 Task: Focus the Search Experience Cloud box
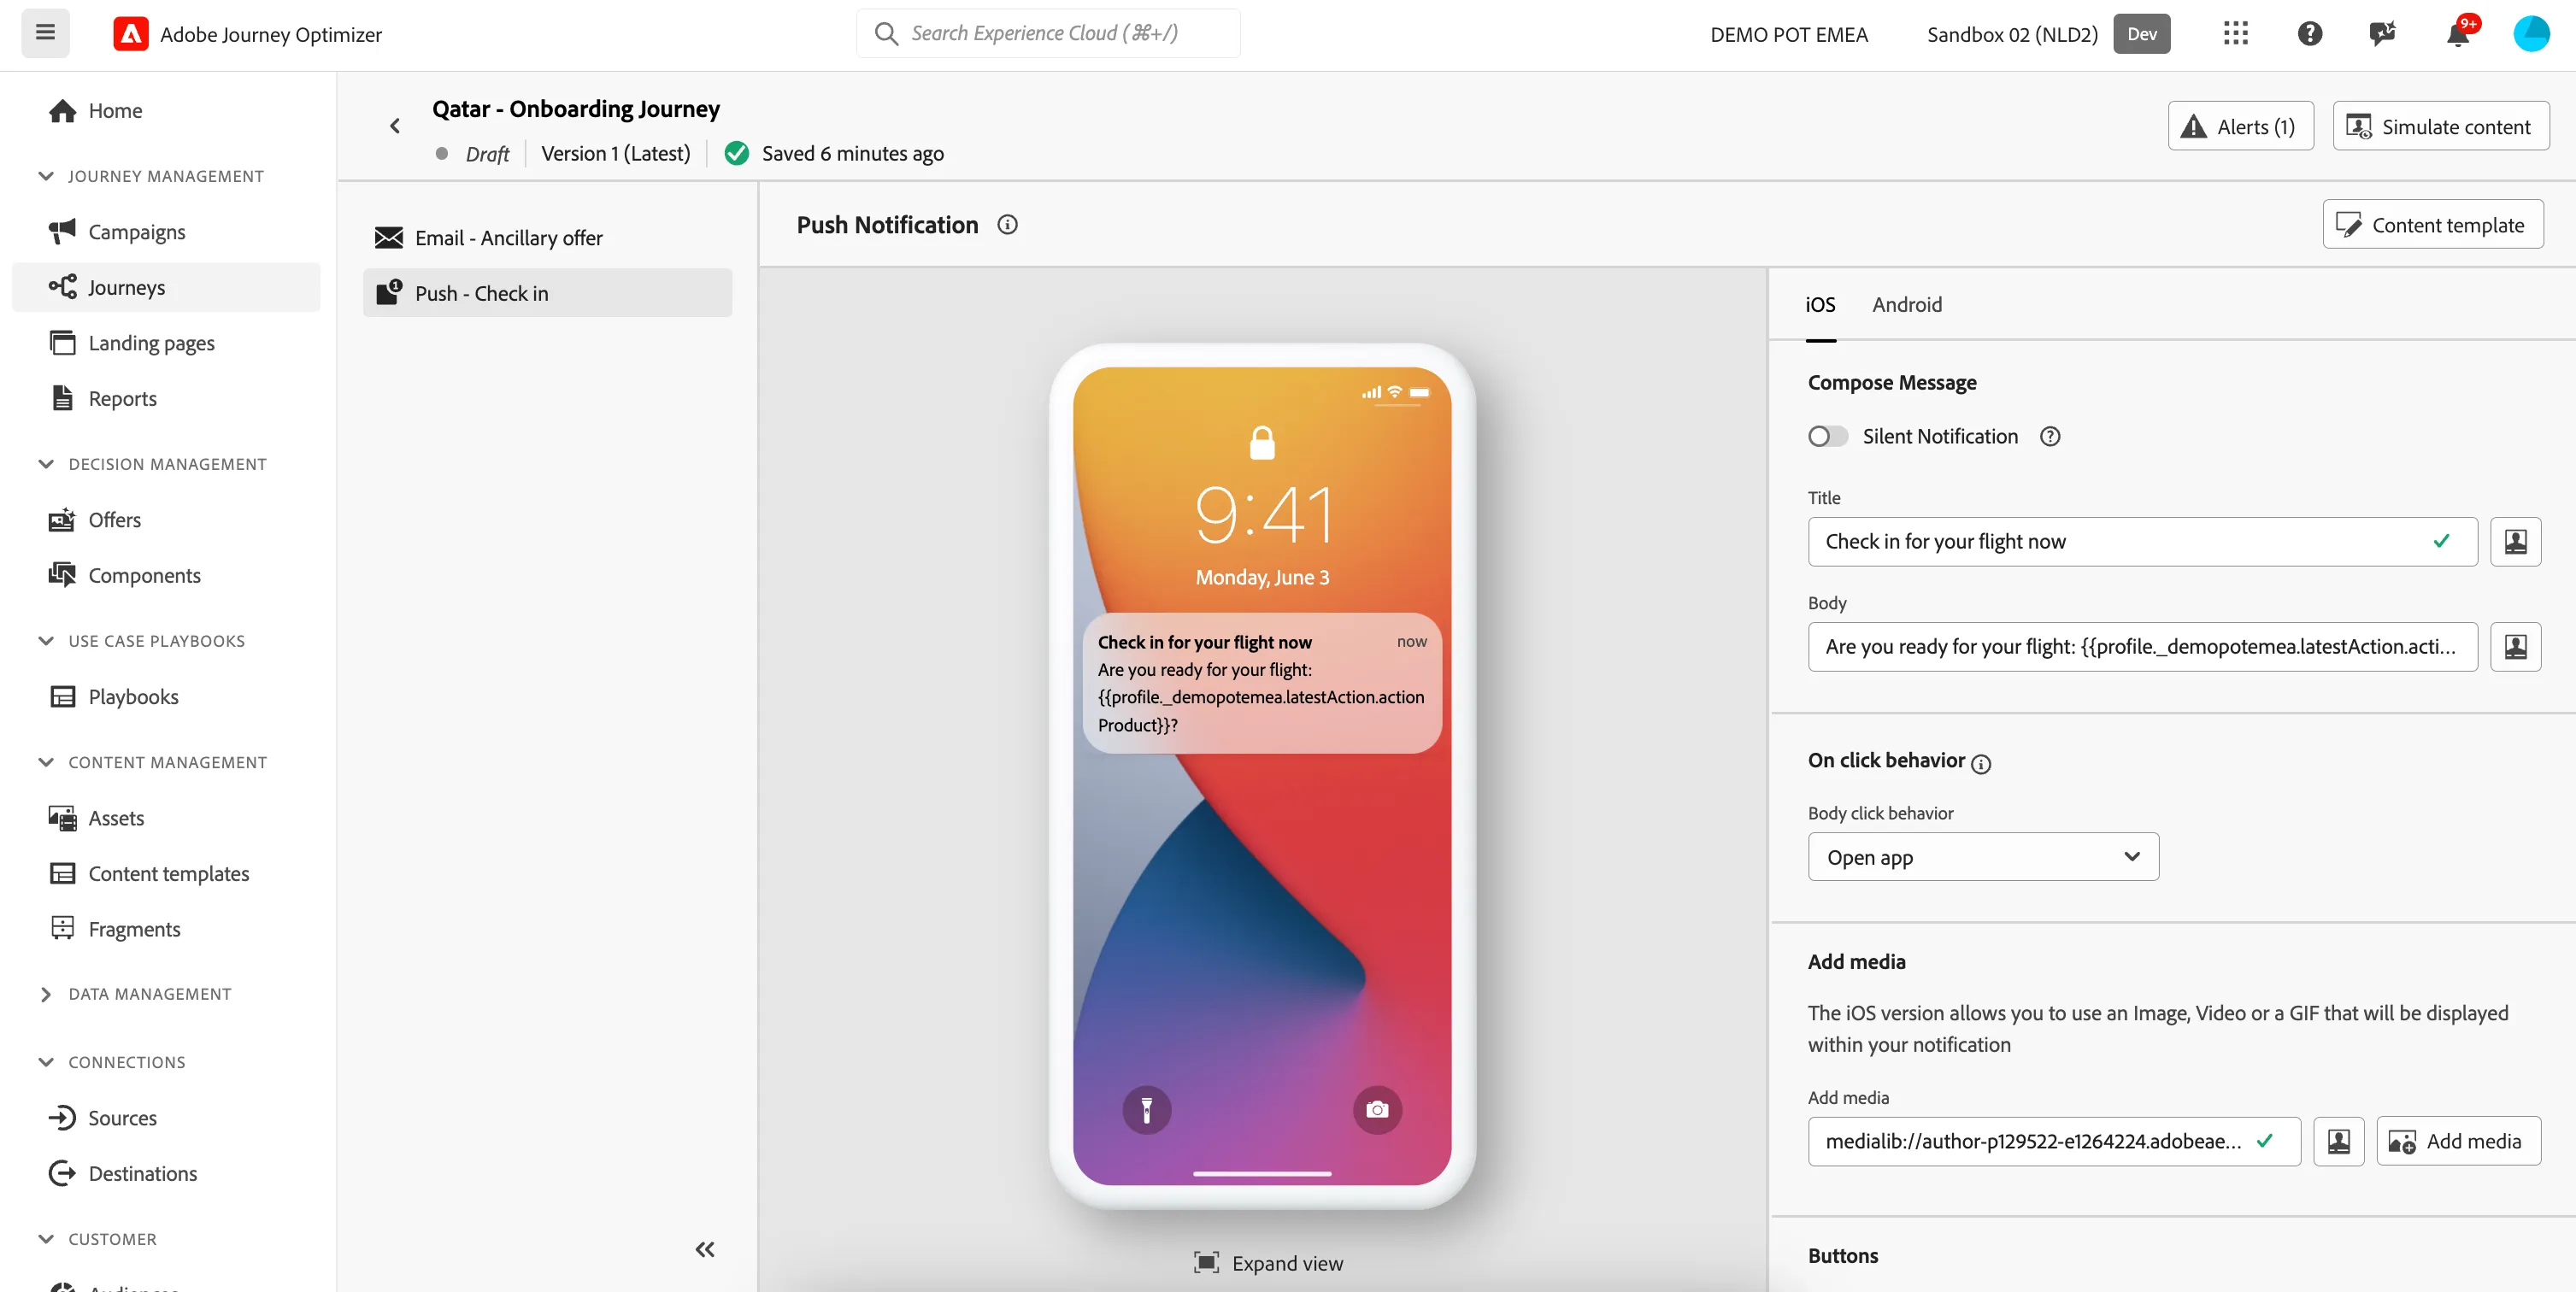[1048, 34]
